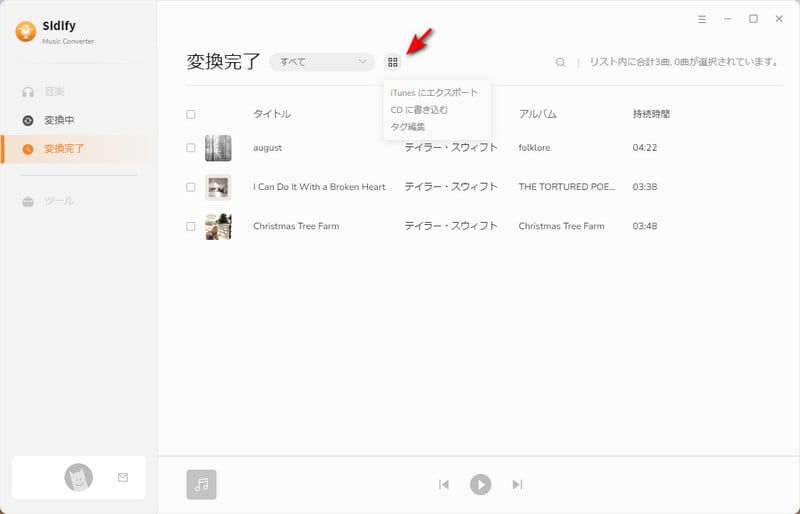This screenshot has width=800, height=514.
Task: Click the タイトル column header
Action: (272, 114)
